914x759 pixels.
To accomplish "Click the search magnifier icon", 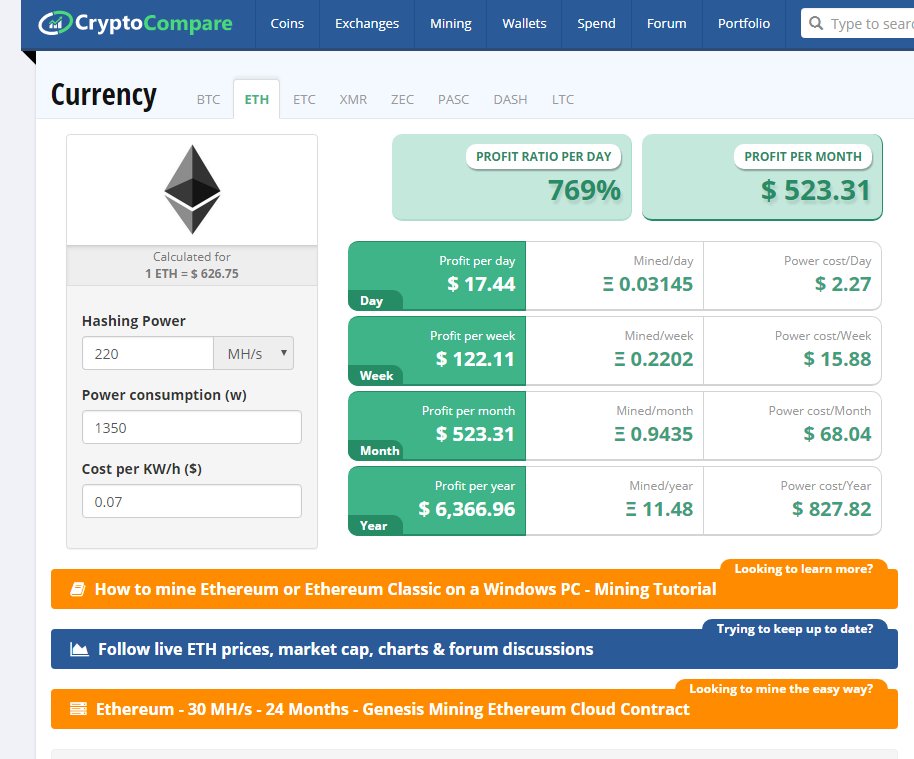I will (816, 23).
